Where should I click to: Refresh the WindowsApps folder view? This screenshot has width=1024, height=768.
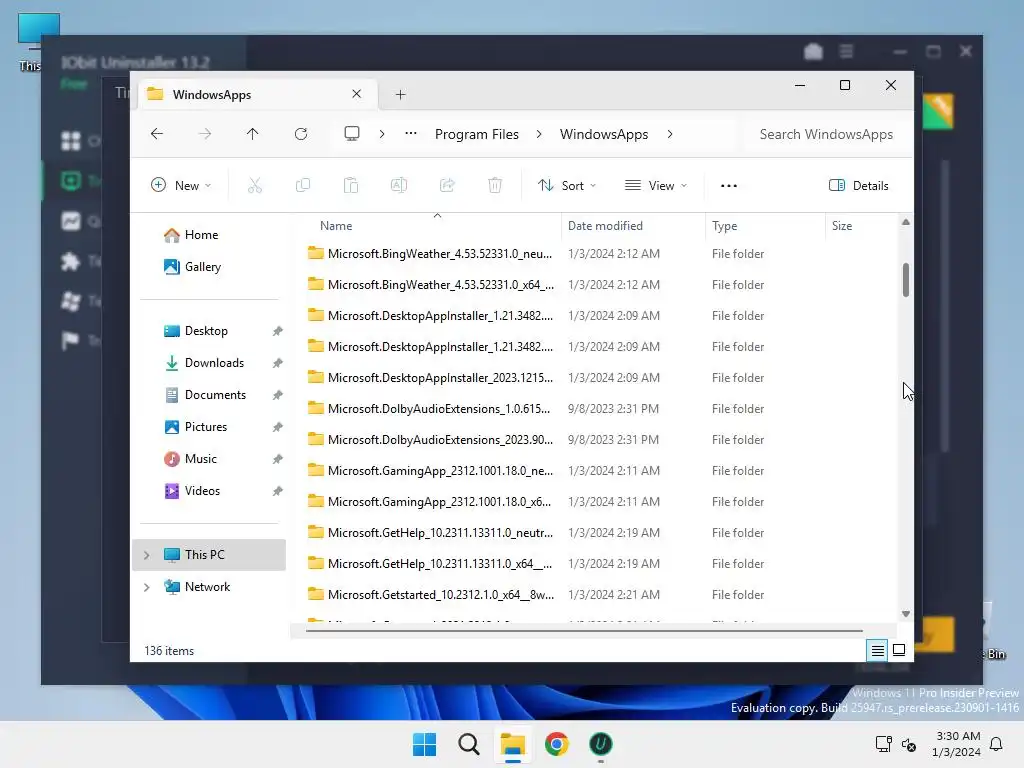point(301,134)
